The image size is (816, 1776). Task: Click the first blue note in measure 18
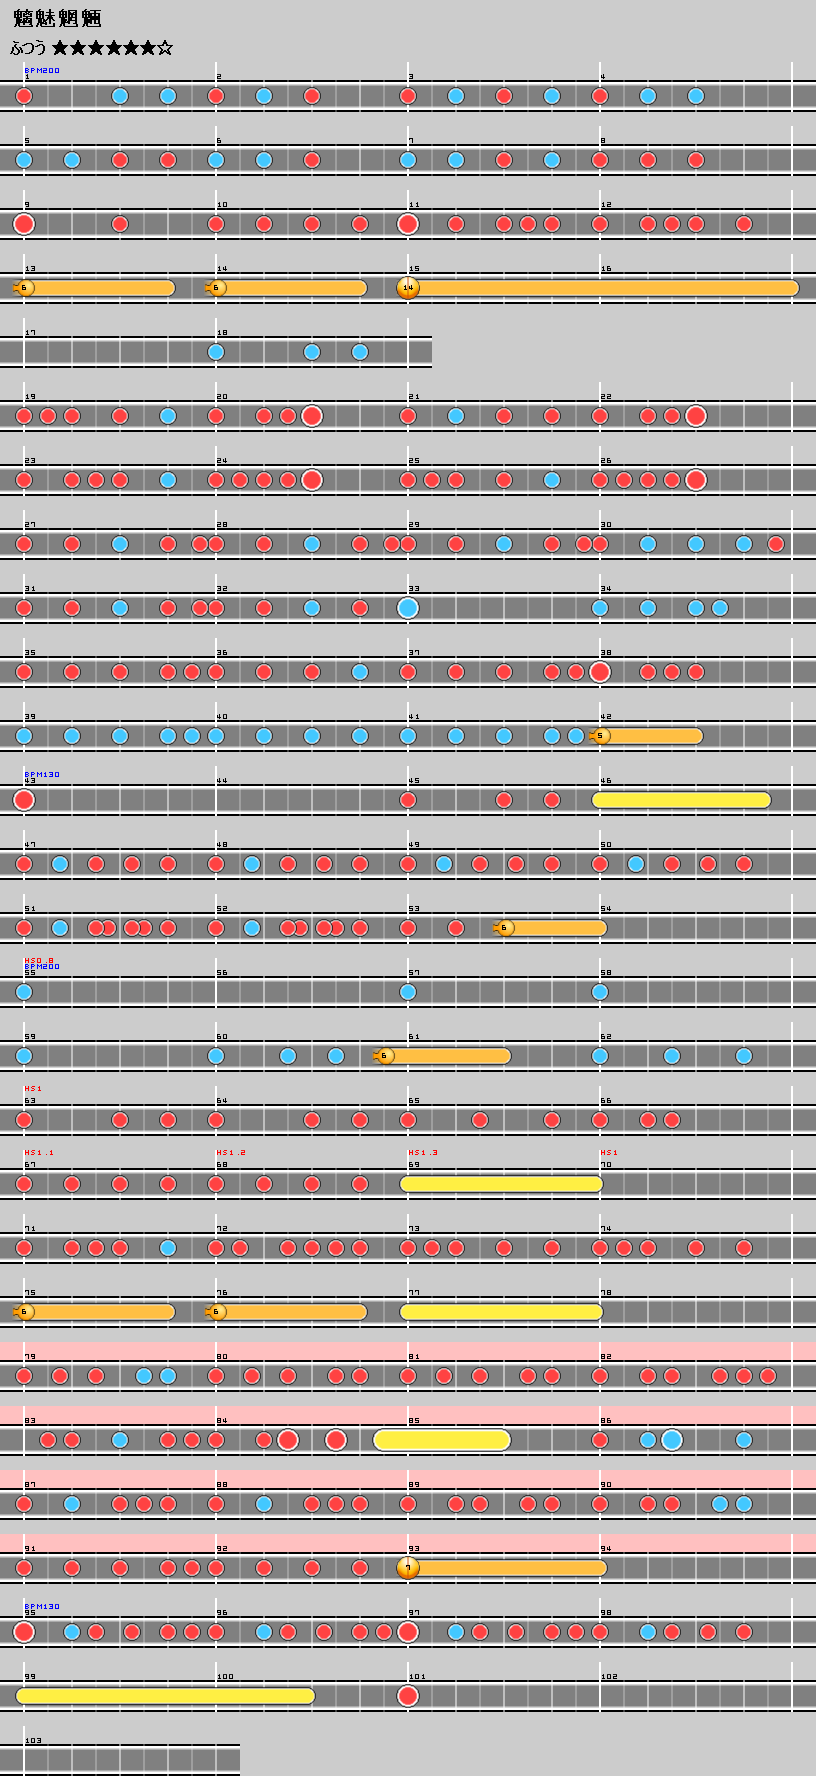coord(216,352)
